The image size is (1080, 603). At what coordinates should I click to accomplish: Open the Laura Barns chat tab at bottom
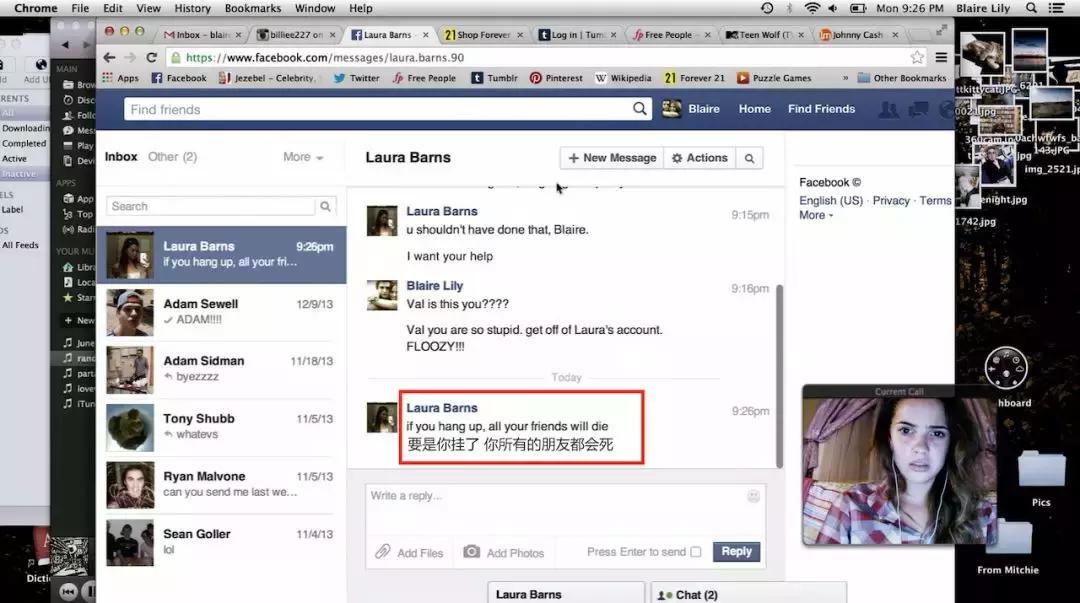click(565, 593)
